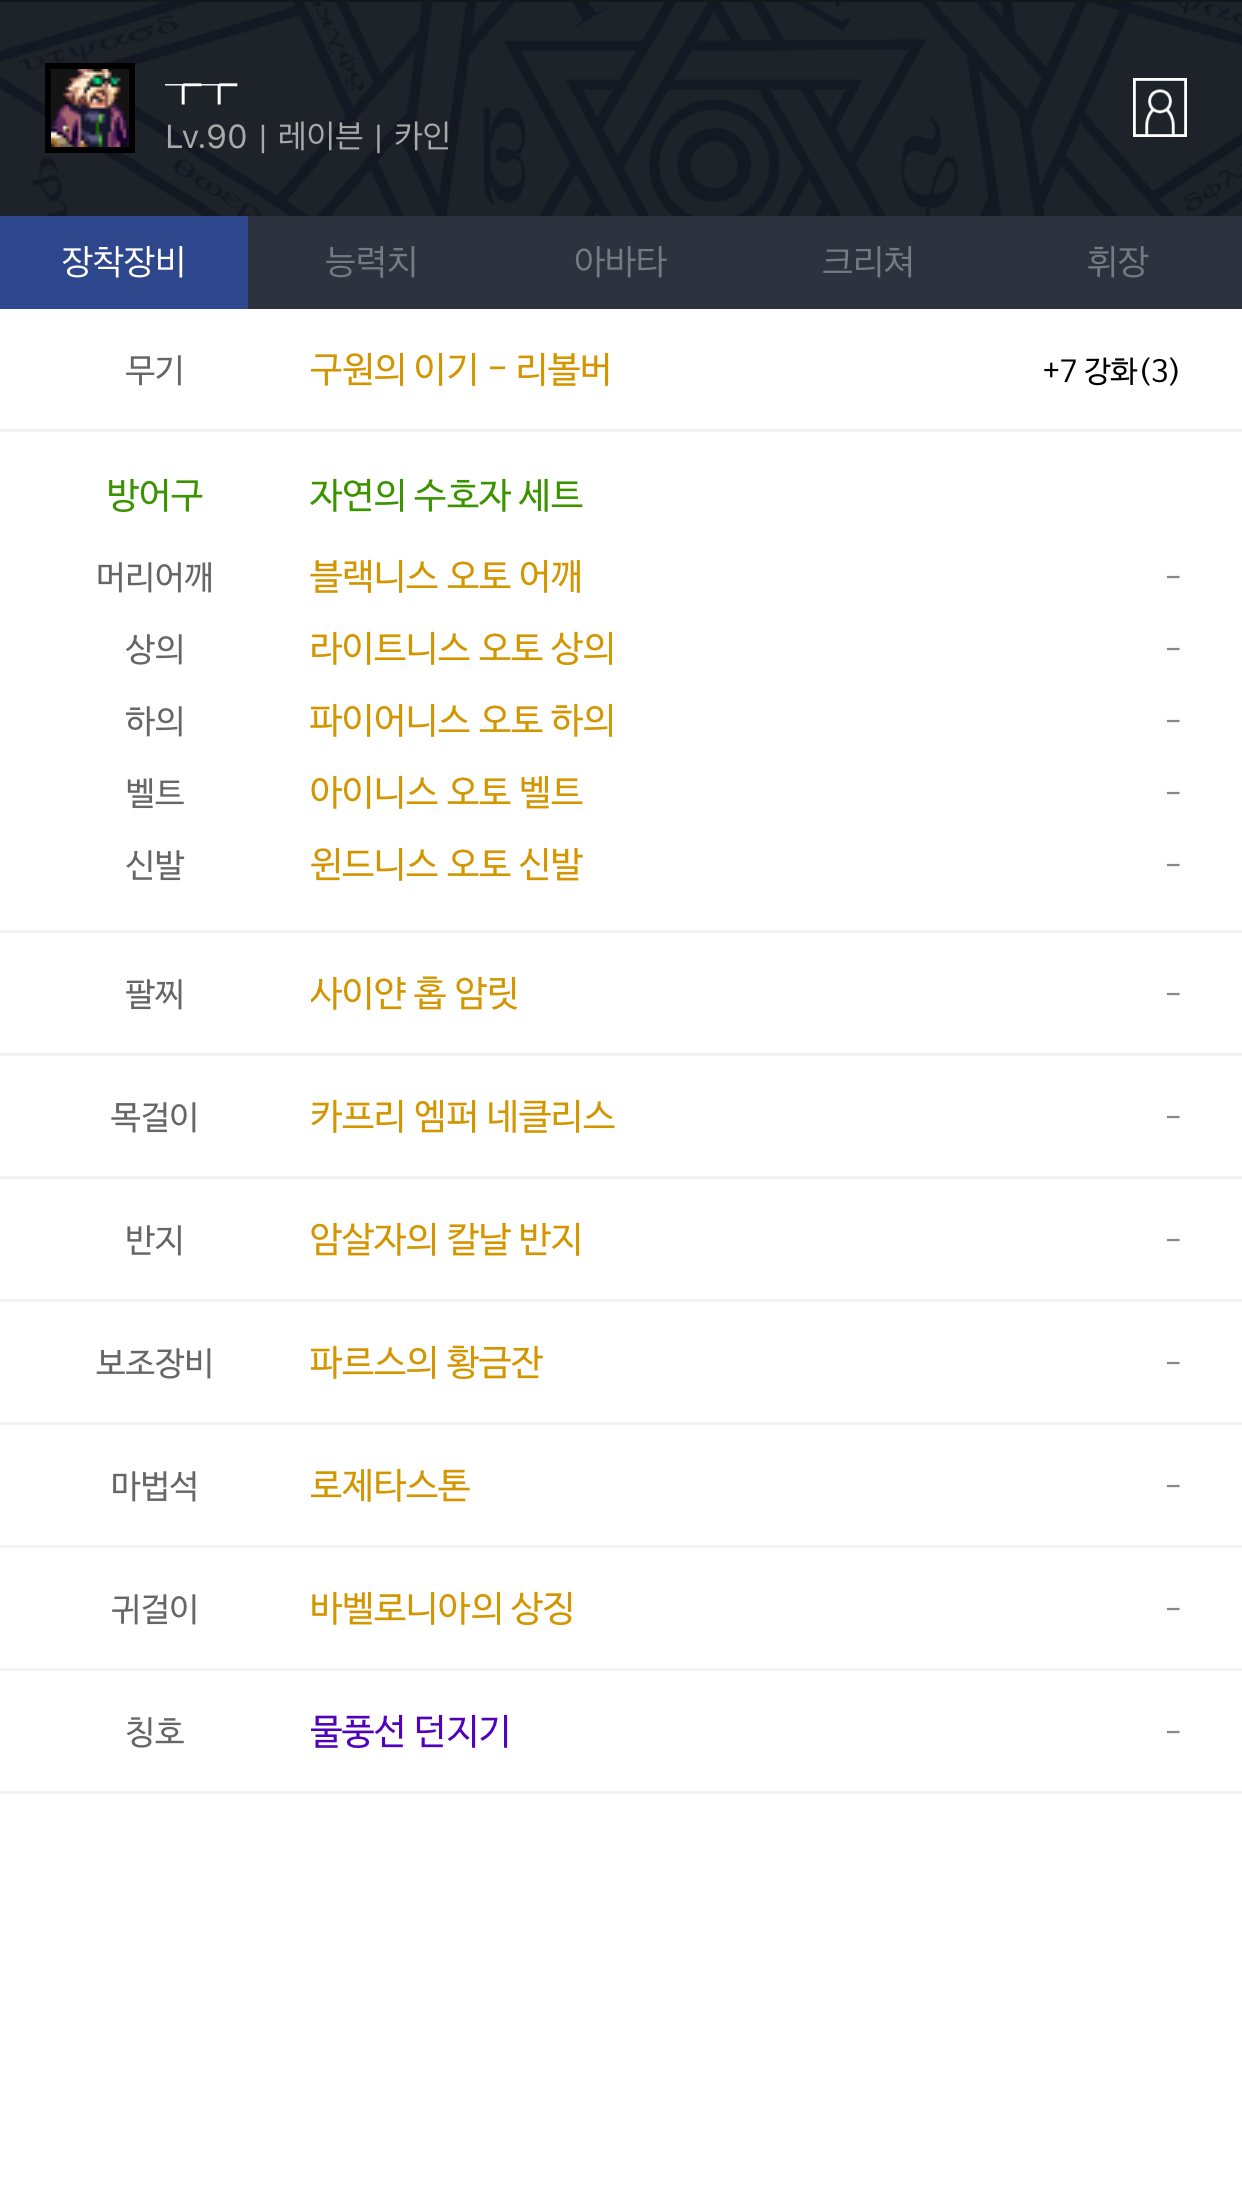Tap the character profile icon
1242x2208 pixels.
(x=1159, y=107)
